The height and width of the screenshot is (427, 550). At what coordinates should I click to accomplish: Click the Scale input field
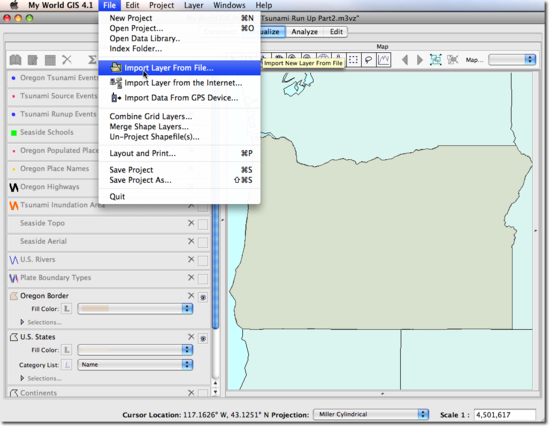pos(504,415)
